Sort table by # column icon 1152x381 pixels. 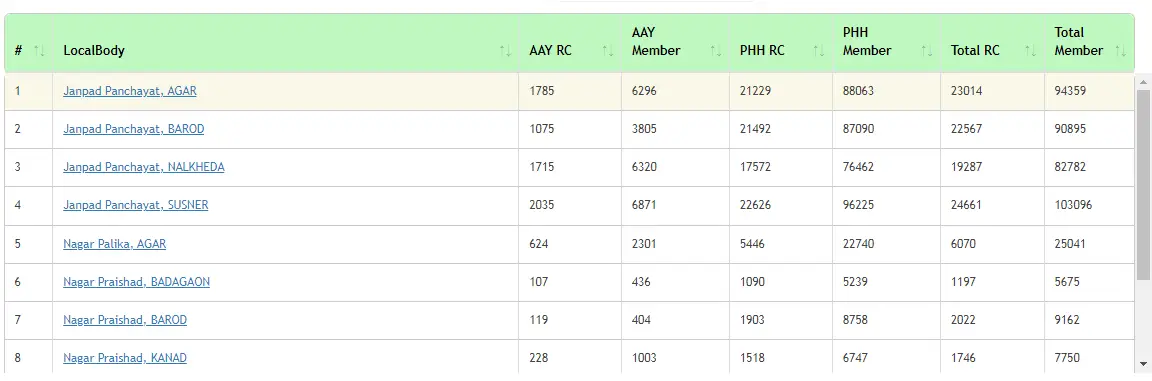pos(40,51)
